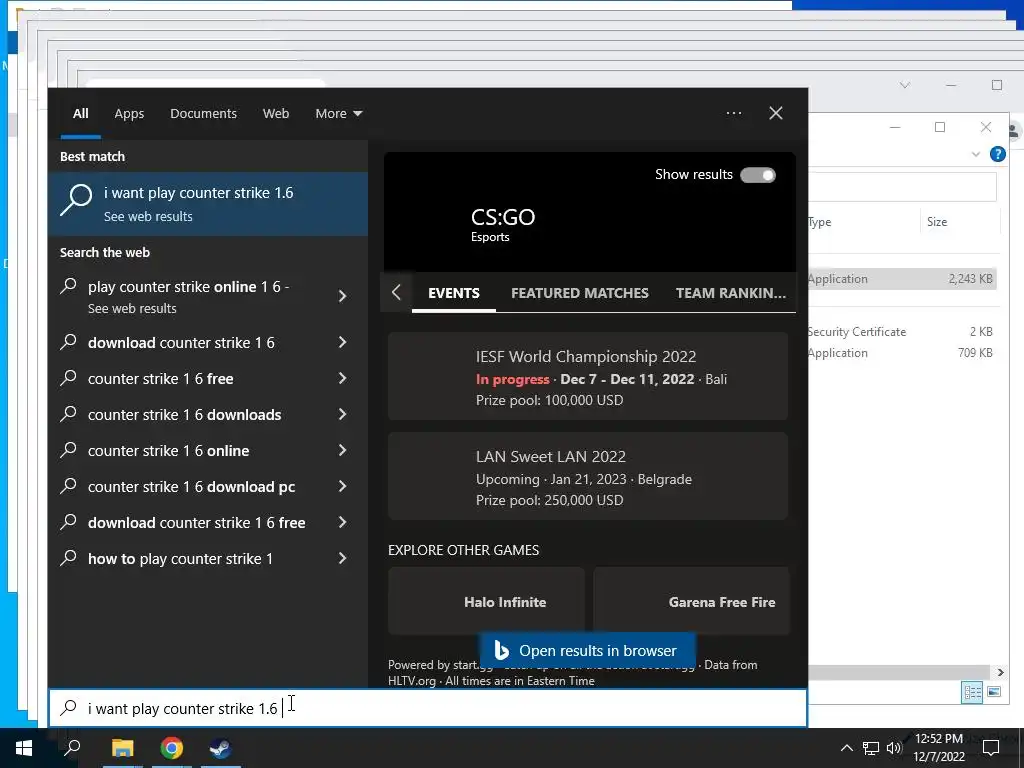Select 'counter strike 1 6 online' suggestion text
The width and height of the screenshot is (1024, 768).
pos(168,451)
